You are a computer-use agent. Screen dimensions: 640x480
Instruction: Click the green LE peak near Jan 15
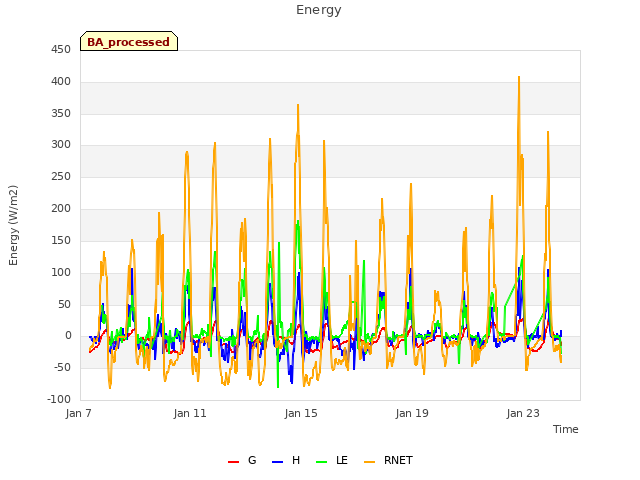click(x=298, y=222)
